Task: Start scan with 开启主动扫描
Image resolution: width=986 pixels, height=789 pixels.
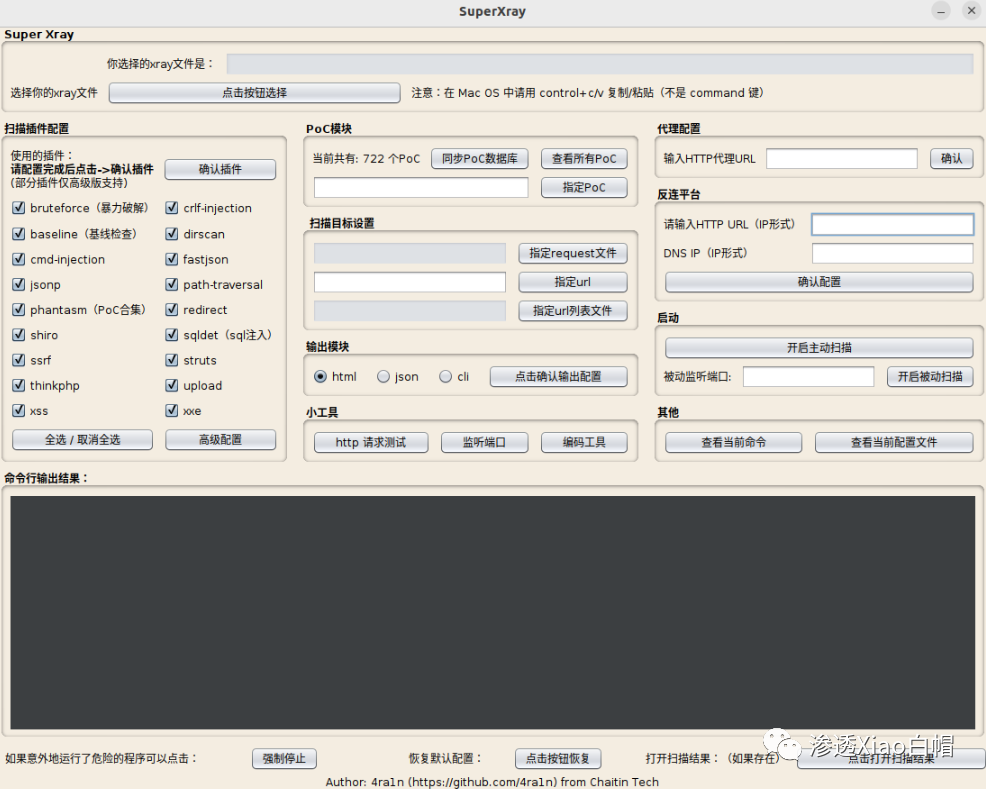Action: click(x=819, y=348)
